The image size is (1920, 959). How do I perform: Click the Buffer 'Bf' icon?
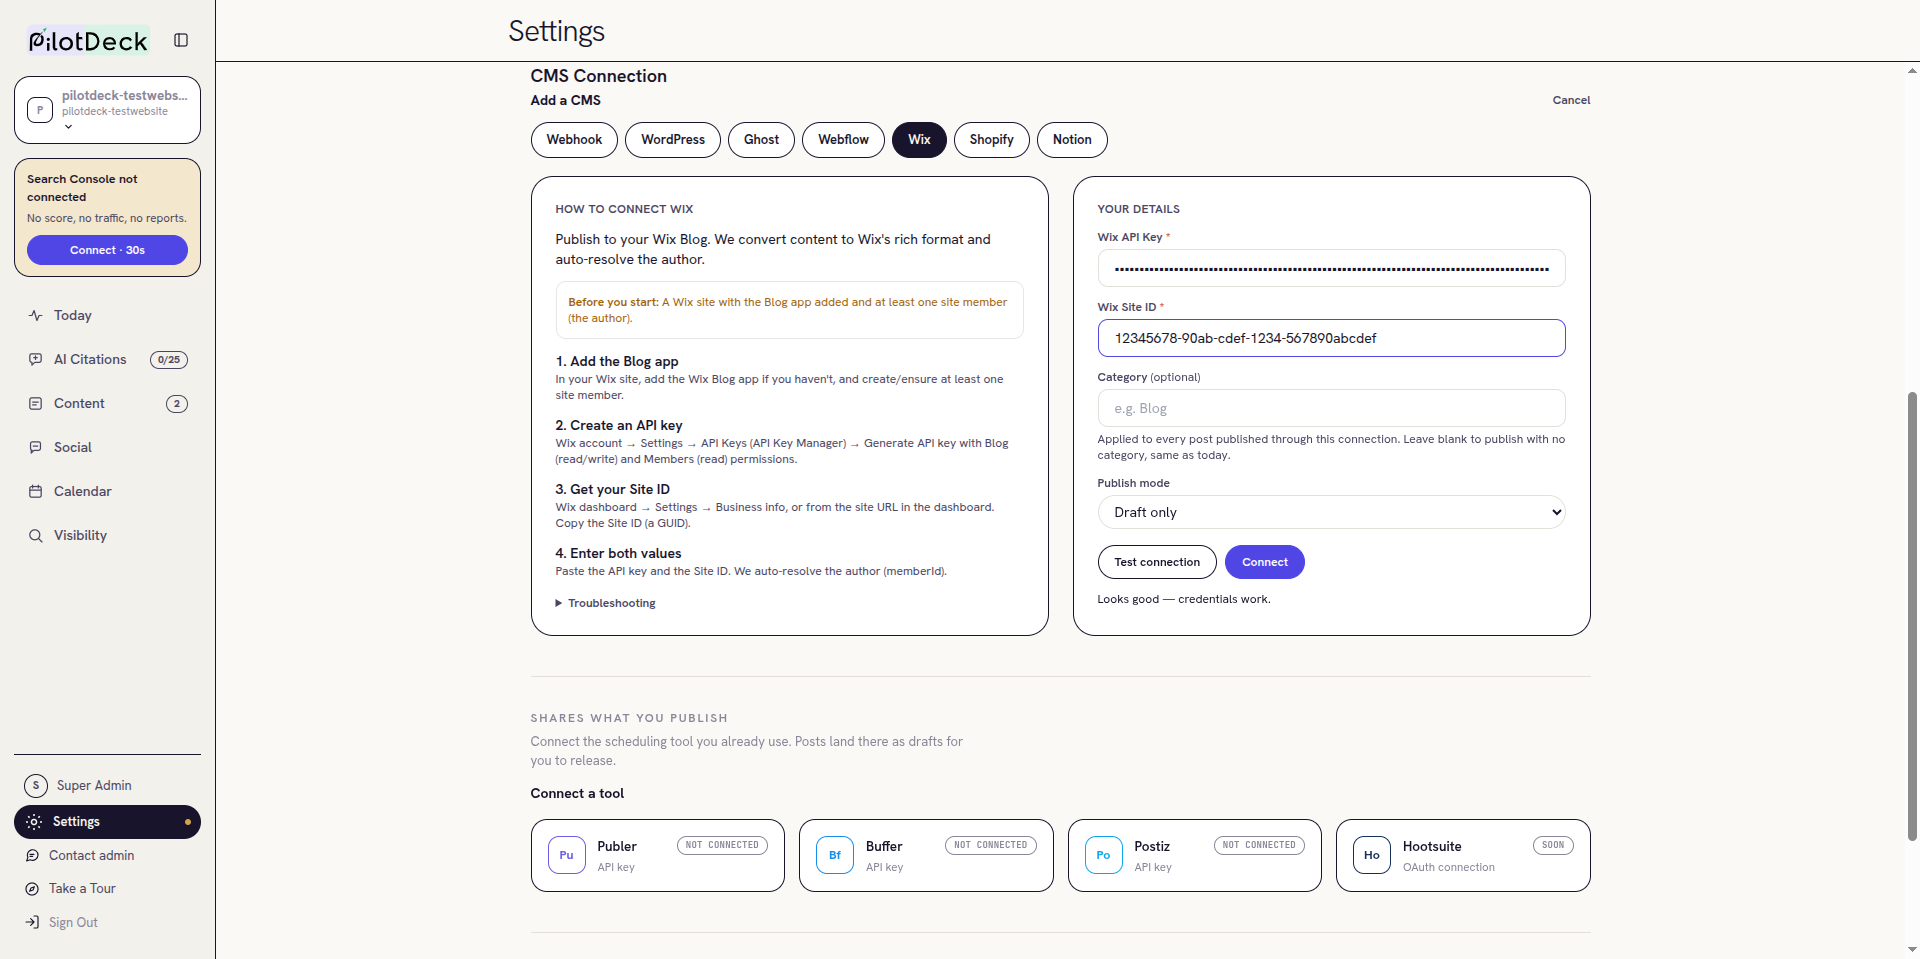click(835, 855)
